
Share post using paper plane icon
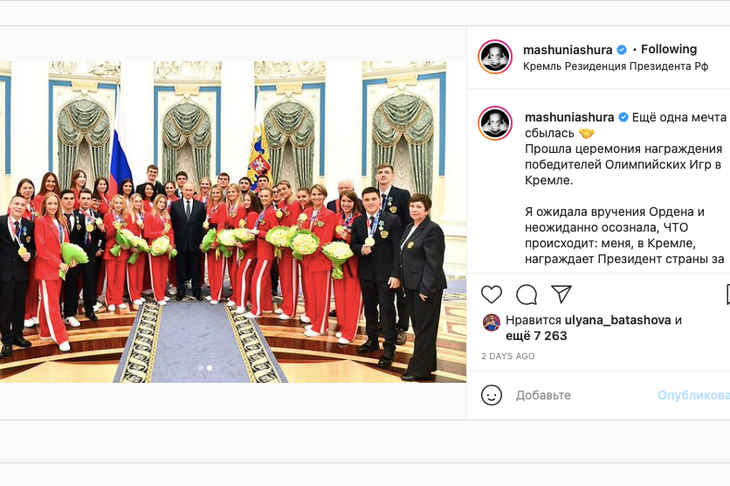561,294
